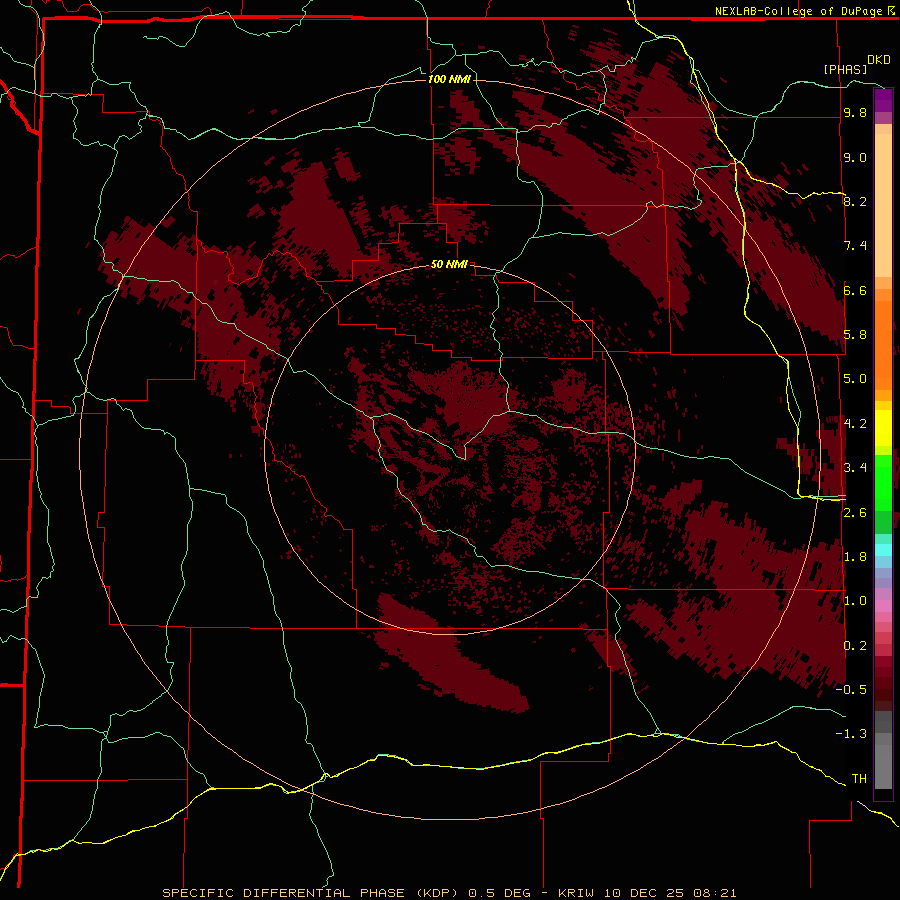Click the 50 NMI range ring label

coord(449,264)
